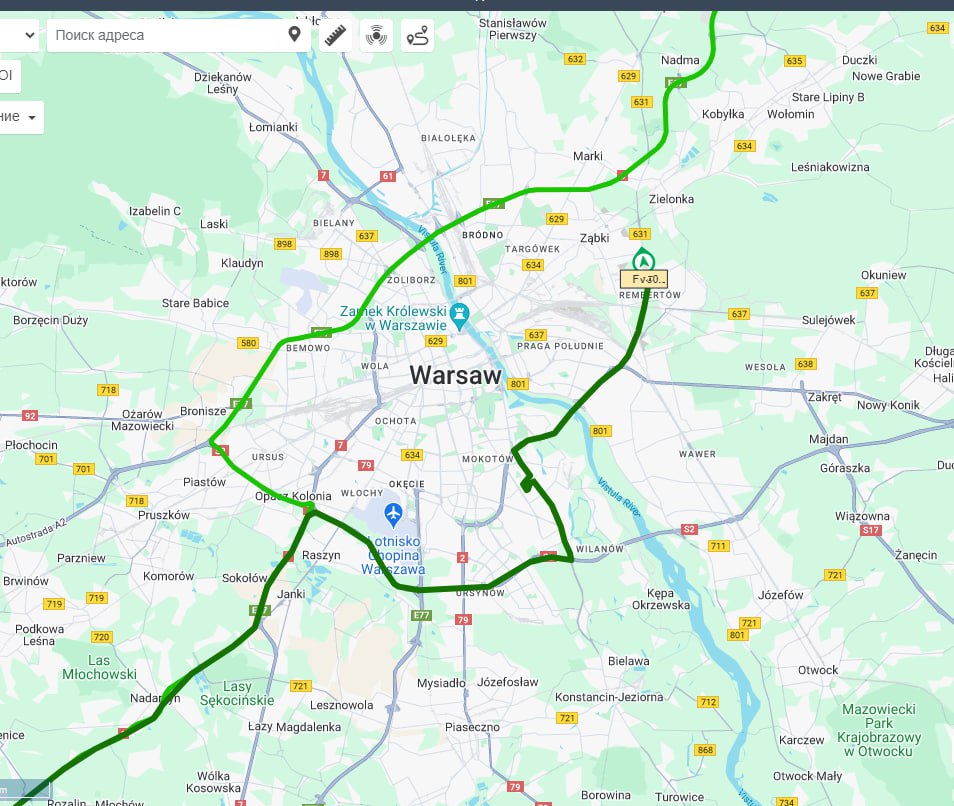Image resolution: width=954 pixels, height=806 pixels.
Task: Open the route builder tool
Action: (x=417, y=36)
